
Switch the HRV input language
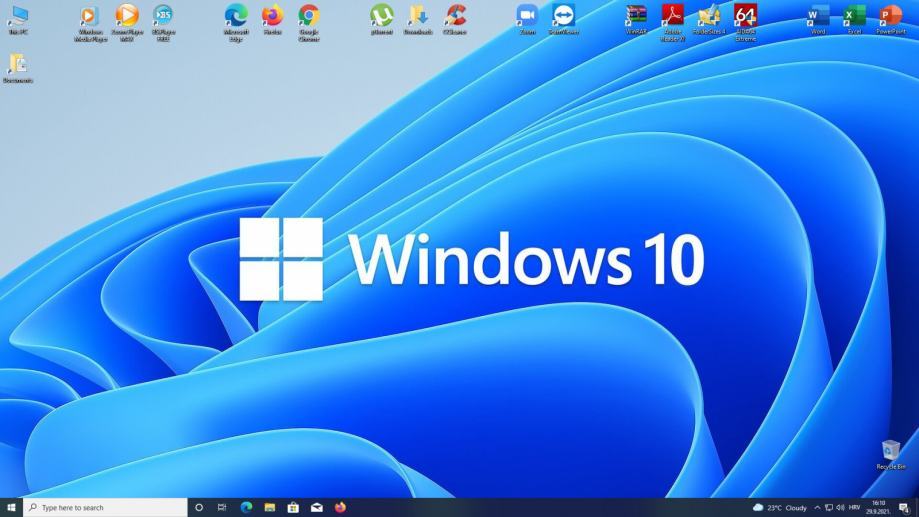point(855,508)
